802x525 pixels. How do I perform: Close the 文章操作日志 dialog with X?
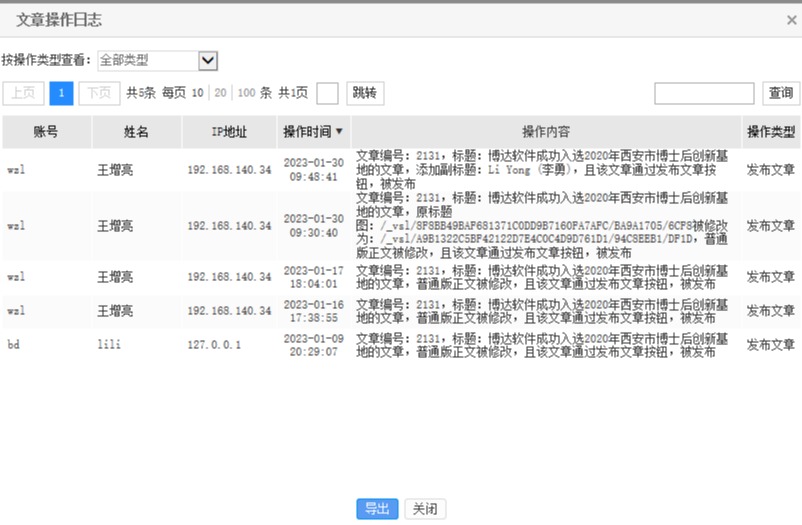791,20
